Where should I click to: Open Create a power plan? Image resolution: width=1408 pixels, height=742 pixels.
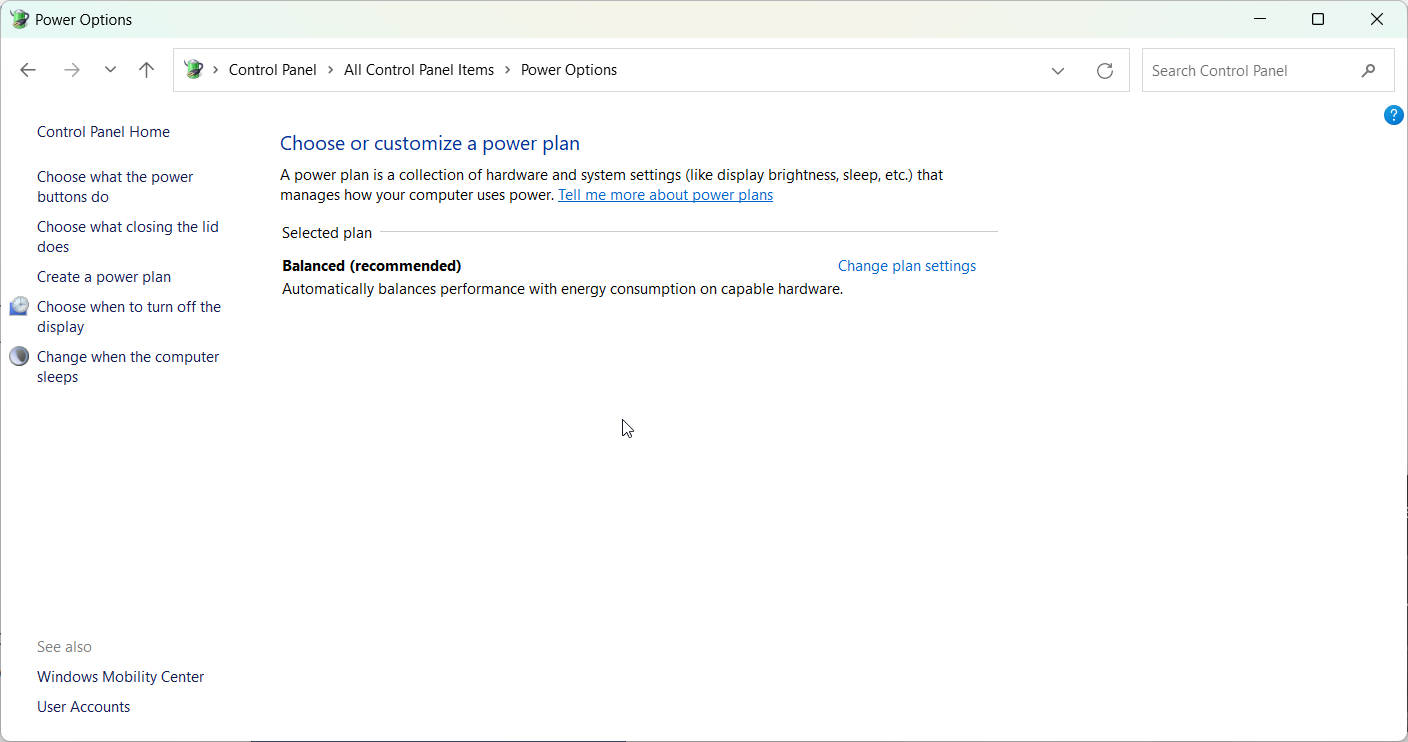point(104,277)
